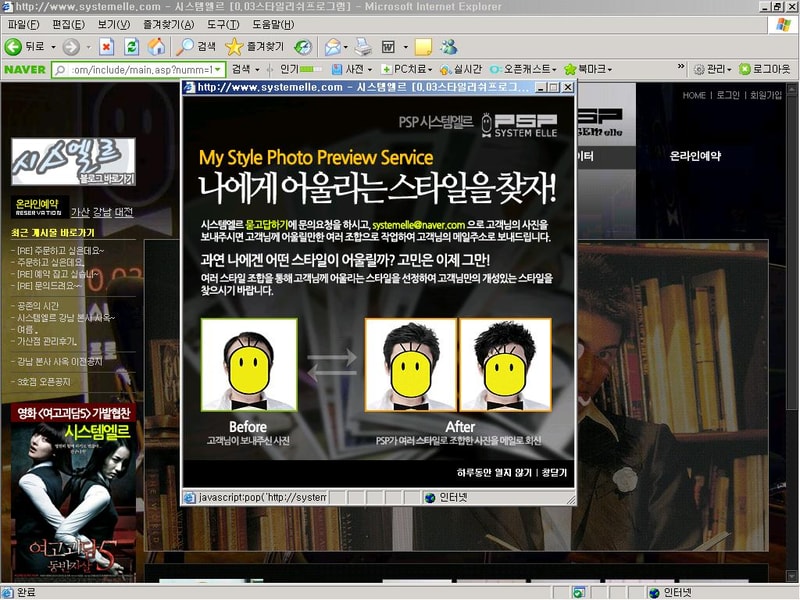This screenshot has height=600, width=800.
Task: Click 묻고답하기 link in popup text
Action: coord(266,225)
